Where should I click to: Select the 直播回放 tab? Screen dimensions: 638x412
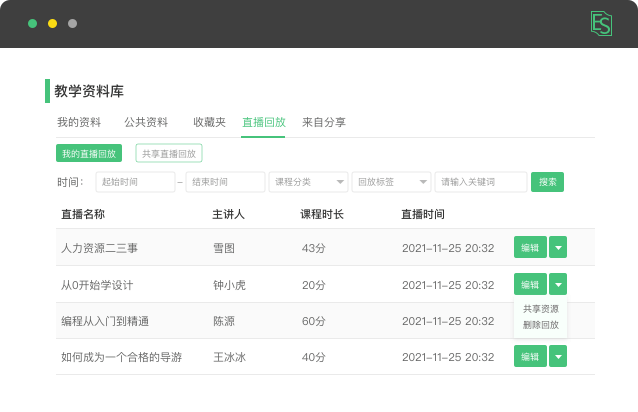tap(264, 123)
